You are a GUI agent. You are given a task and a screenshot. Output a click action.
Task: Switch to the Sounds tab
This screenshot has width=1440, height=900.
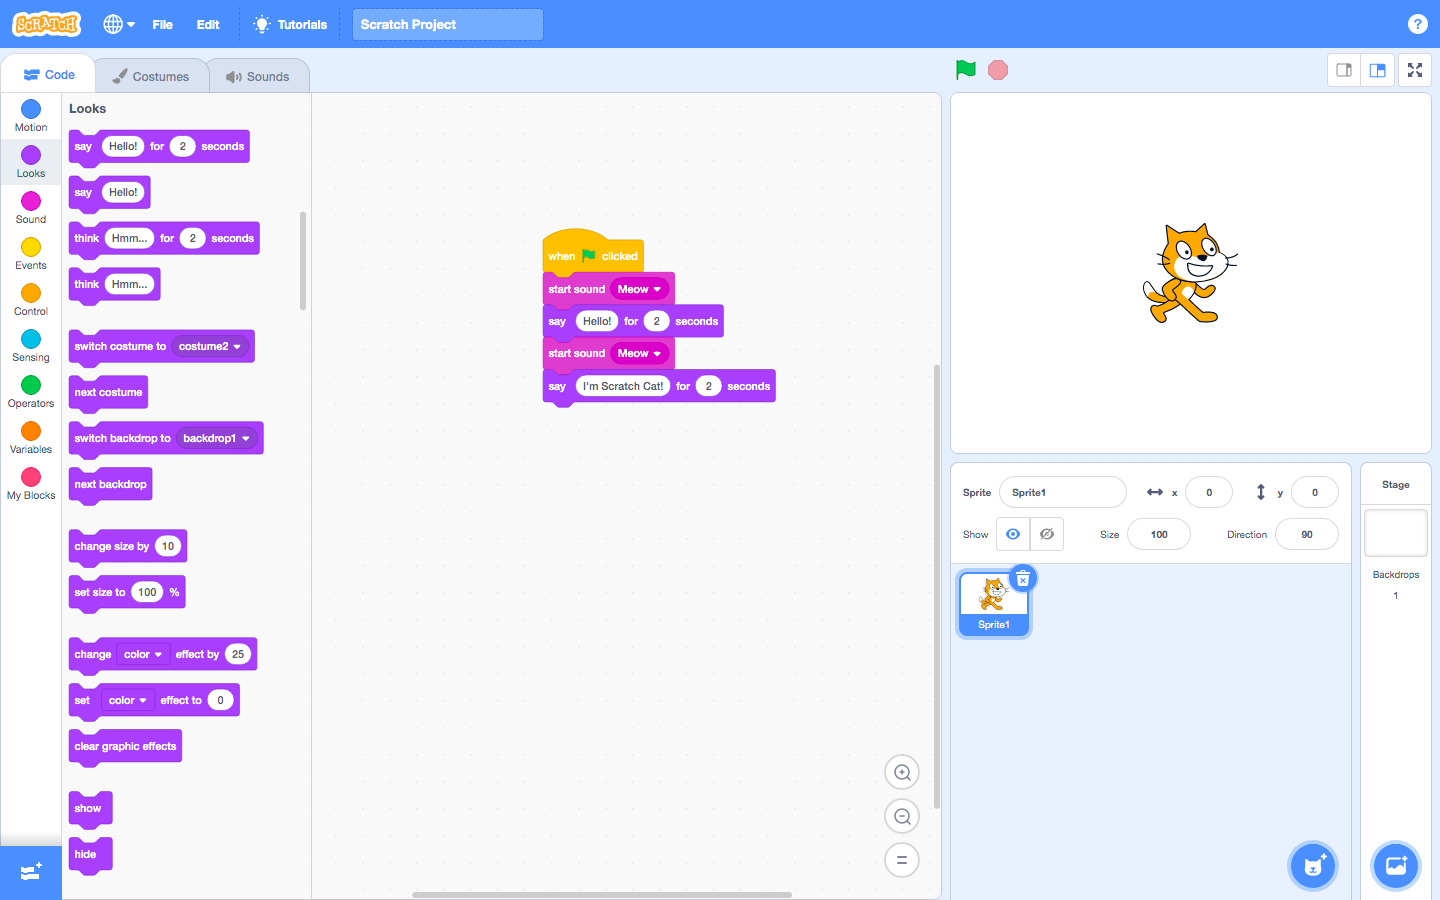point(258,76)
